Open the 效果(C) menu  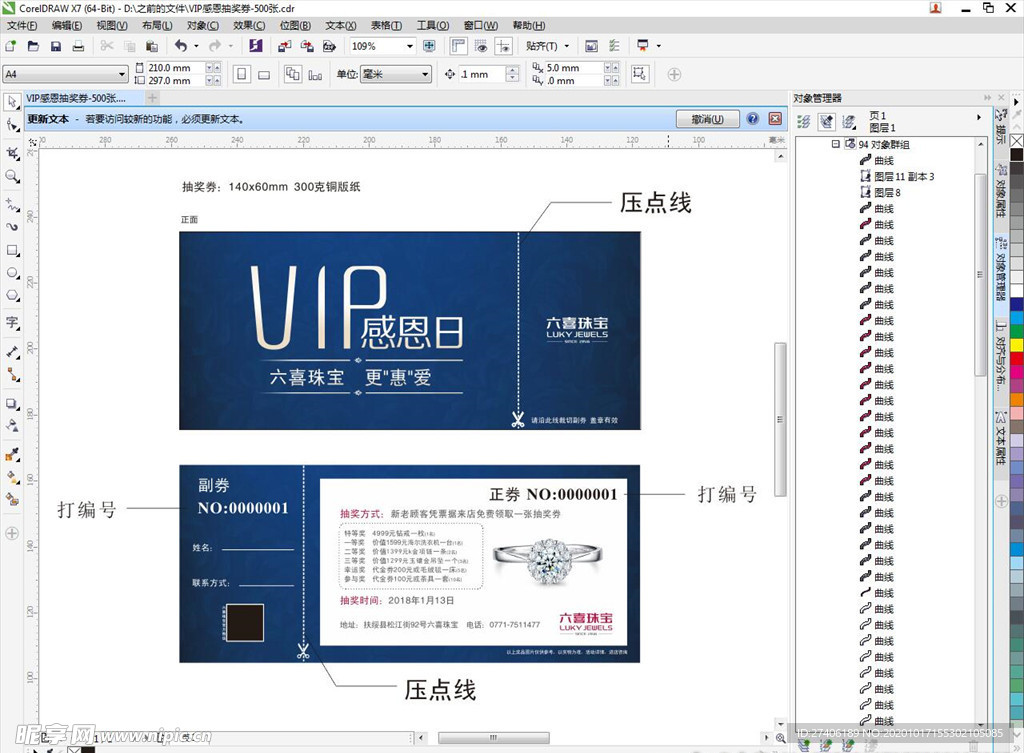[249, 25]
